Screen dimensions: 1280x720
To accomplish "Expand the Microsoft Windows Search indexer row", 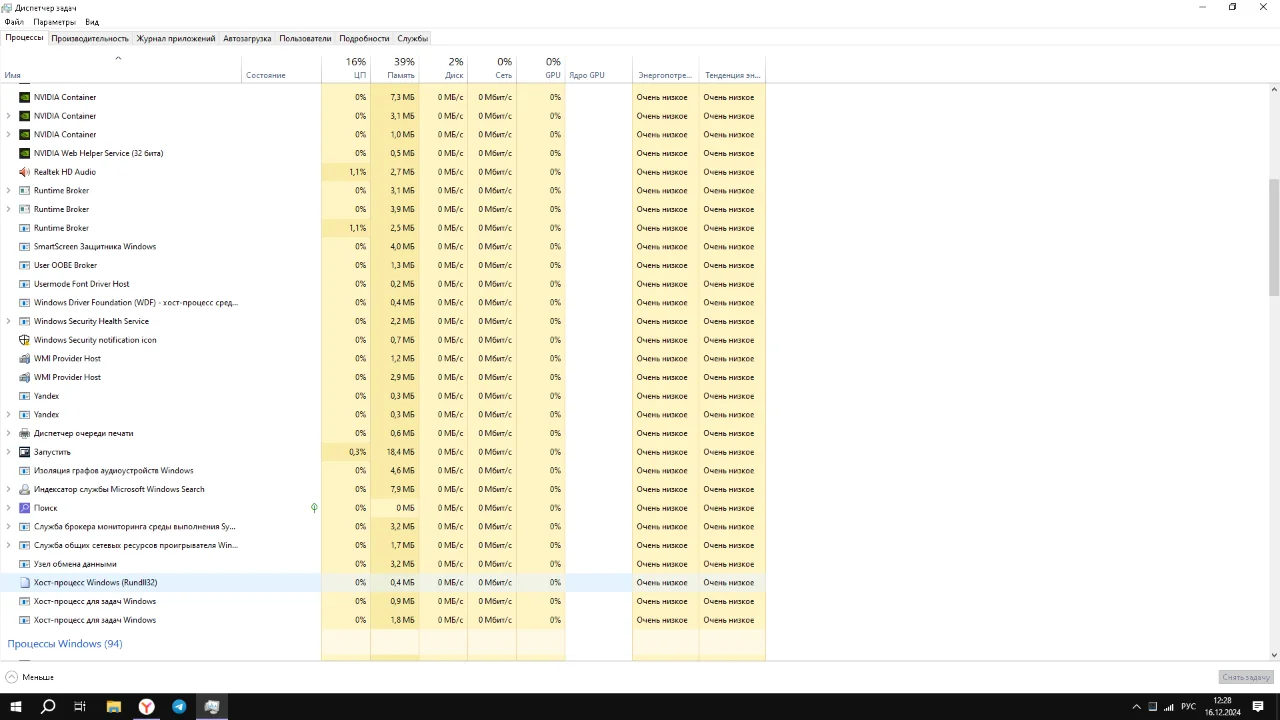I will pyautogui.click(x=9, y=489).
